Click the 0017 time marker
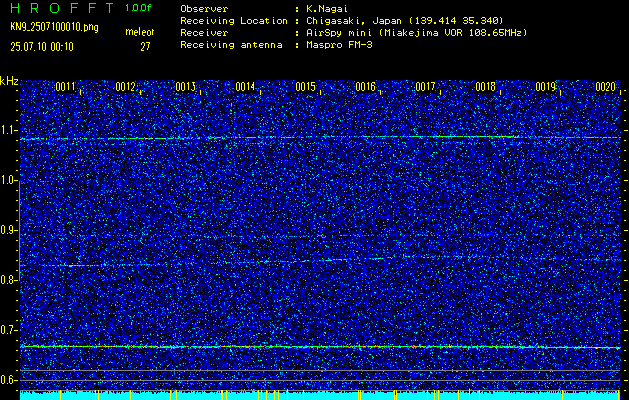629x400 pixels. point(426,87)
